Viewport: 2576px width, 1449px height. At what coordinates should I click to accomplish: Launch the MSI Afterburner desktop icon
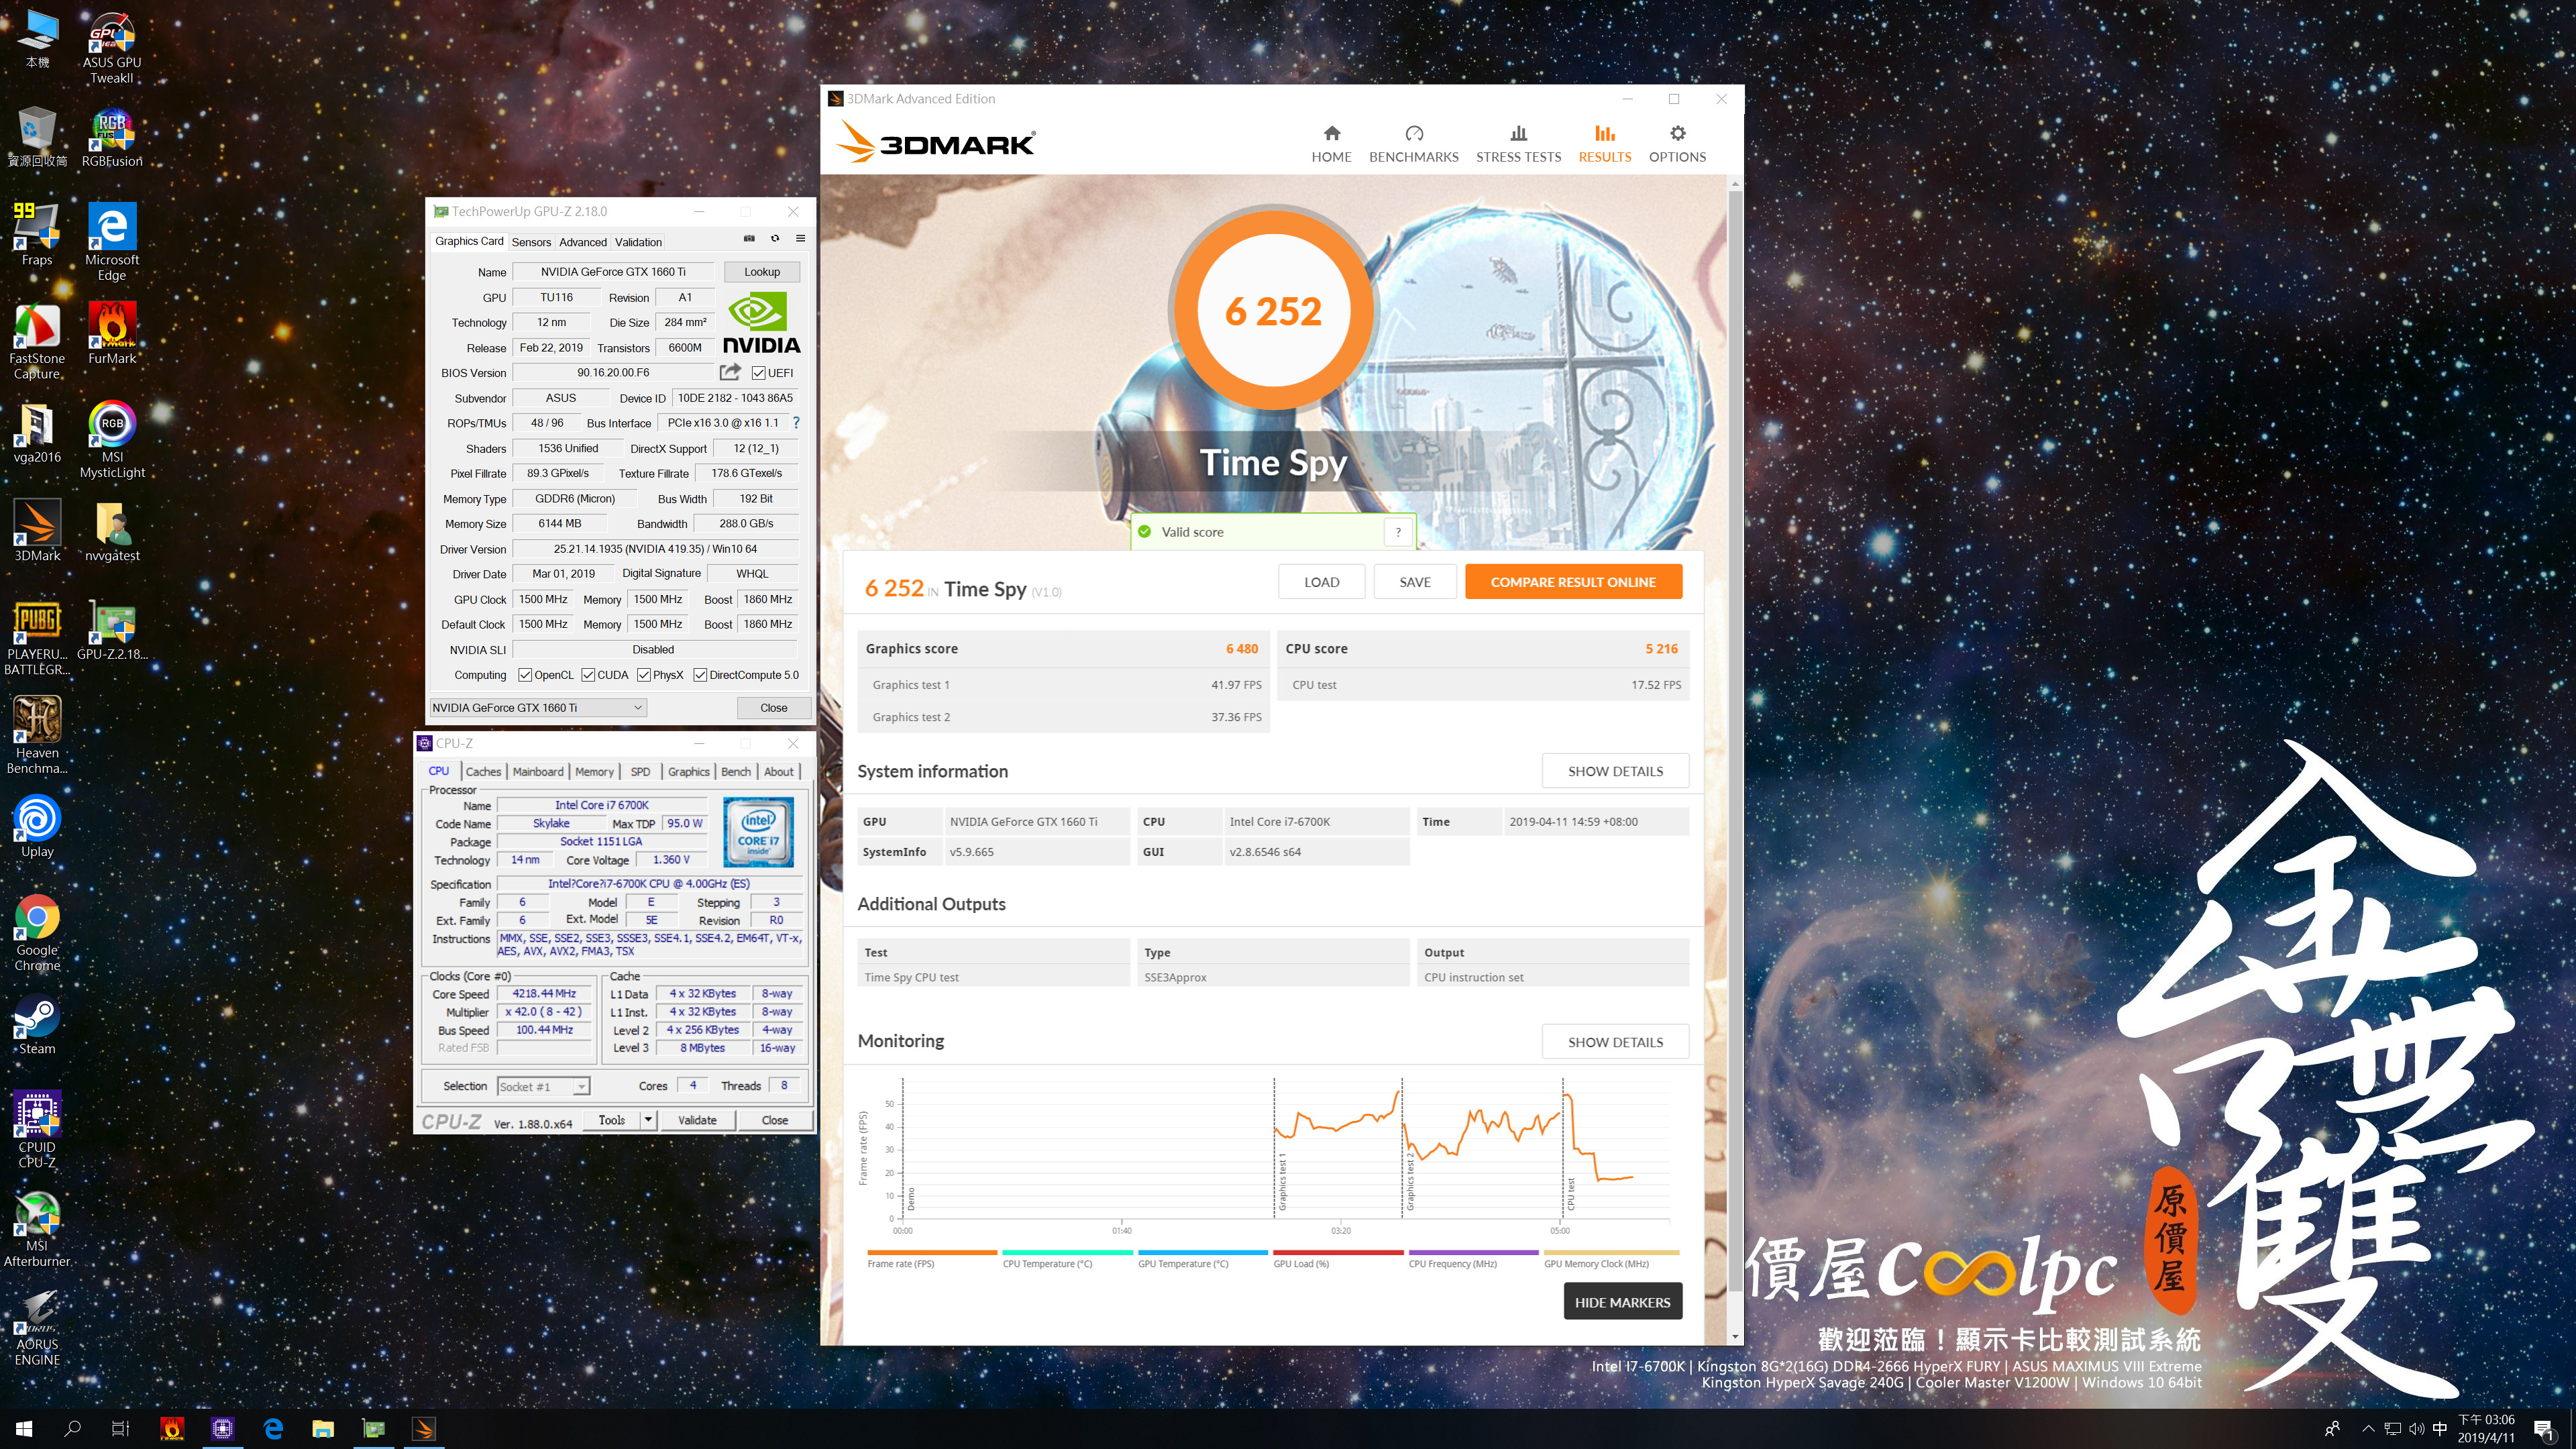pyautogui.click(x=37, y=1228)
